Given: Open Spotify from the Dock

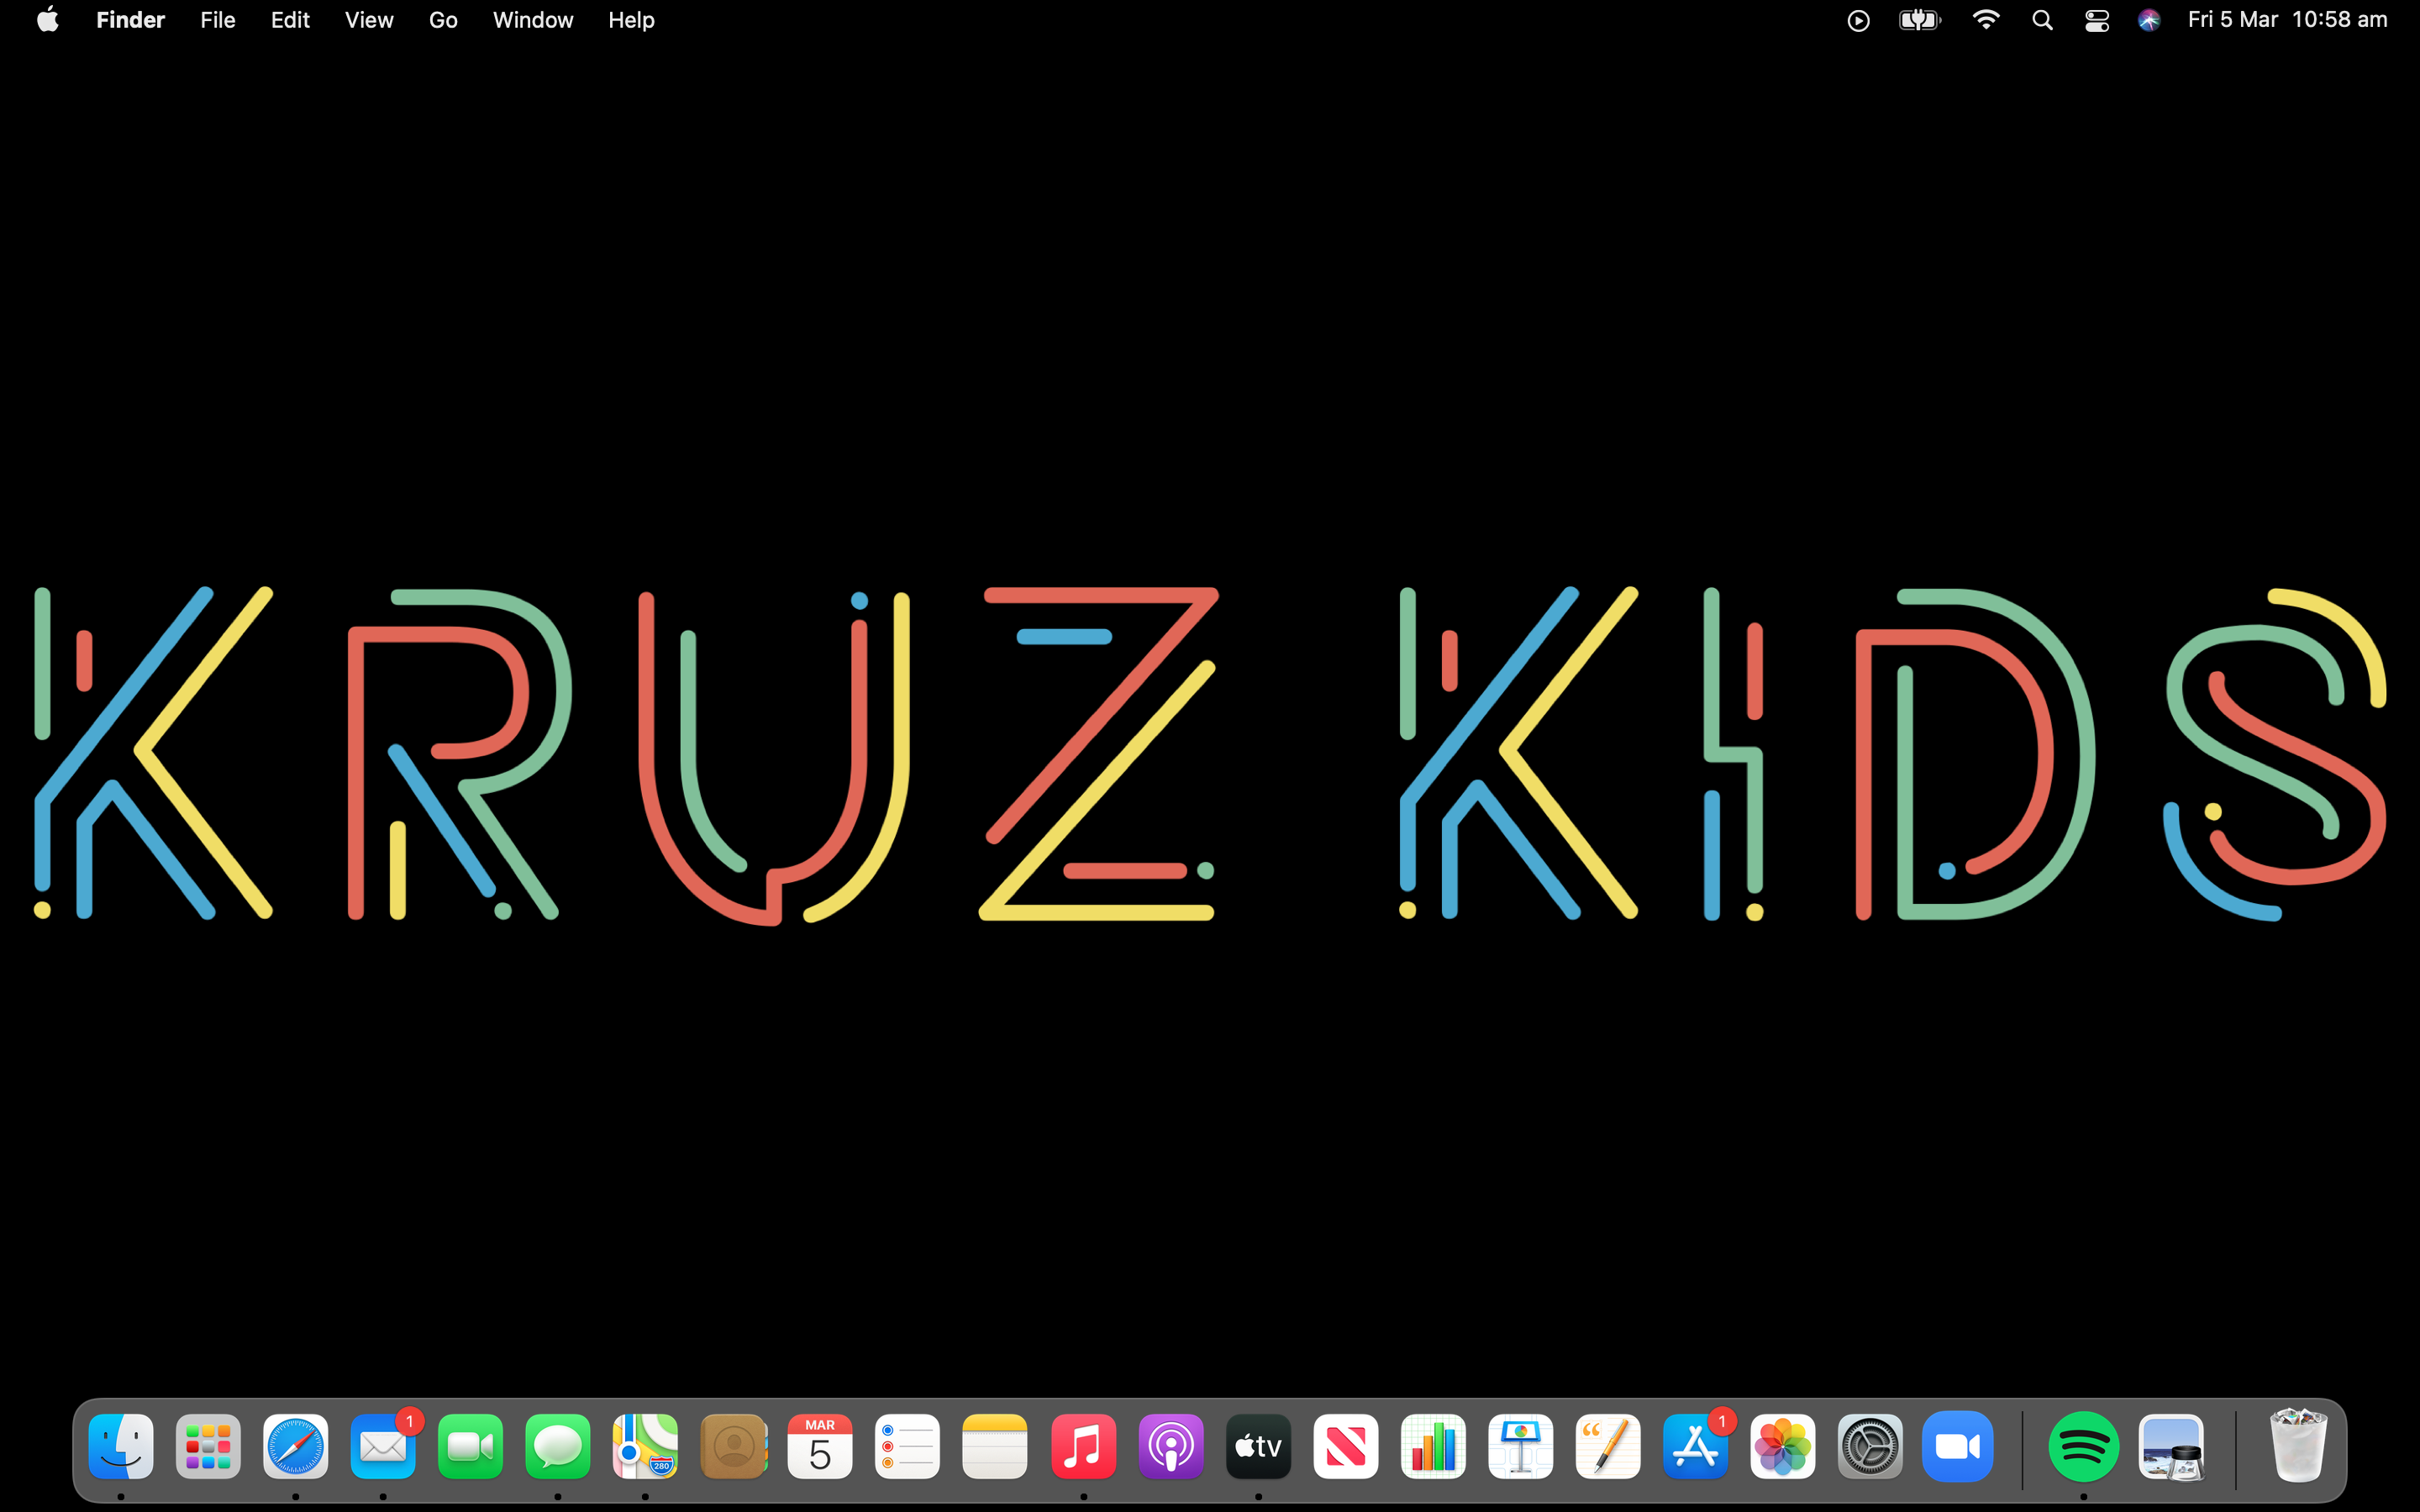Looking at the screenshot, I should coord(2083,1447).
